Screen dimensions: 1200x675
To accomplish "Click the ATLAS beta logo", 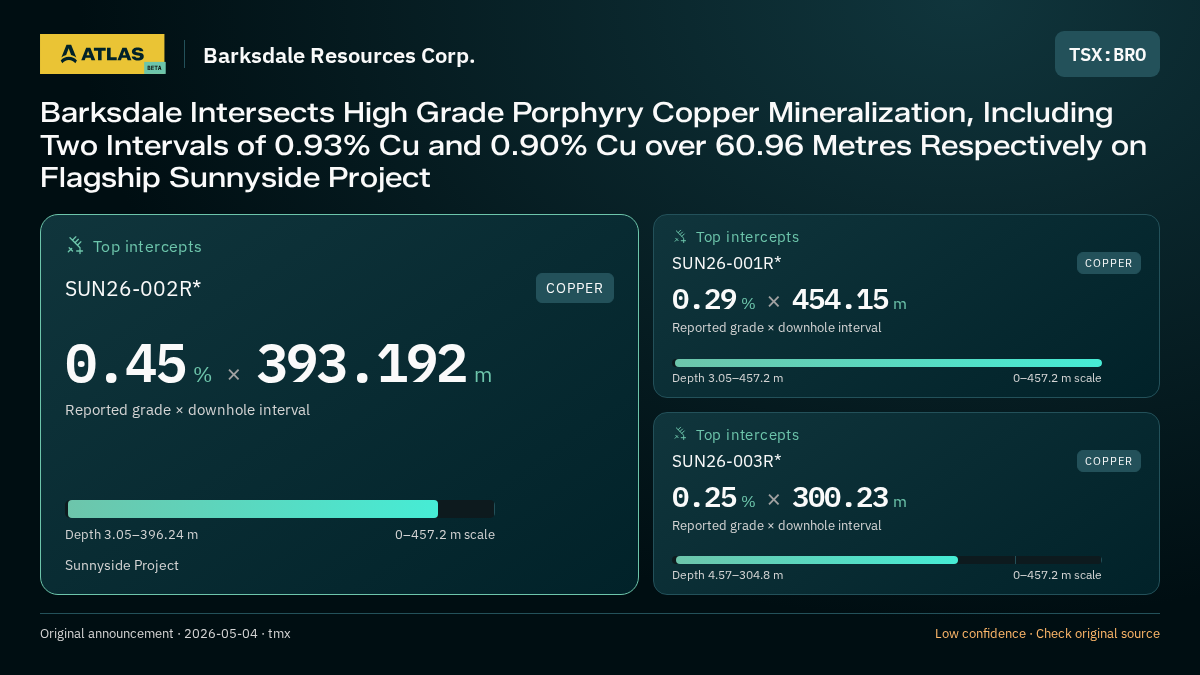I will (x=102, y=54).
